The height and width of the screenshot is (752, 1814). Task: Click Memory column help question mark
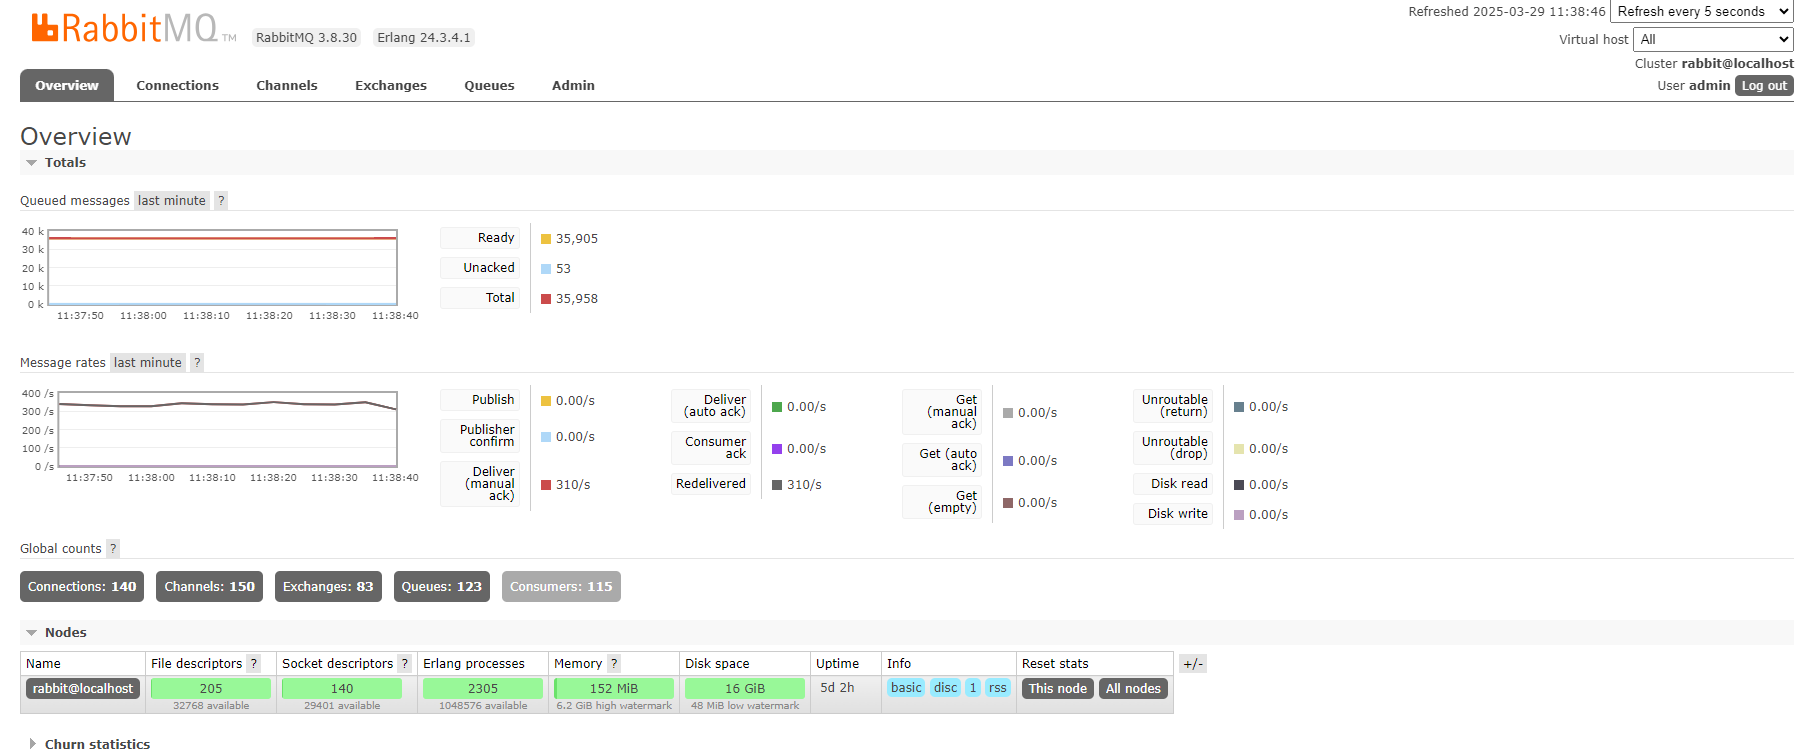[614, 663]
